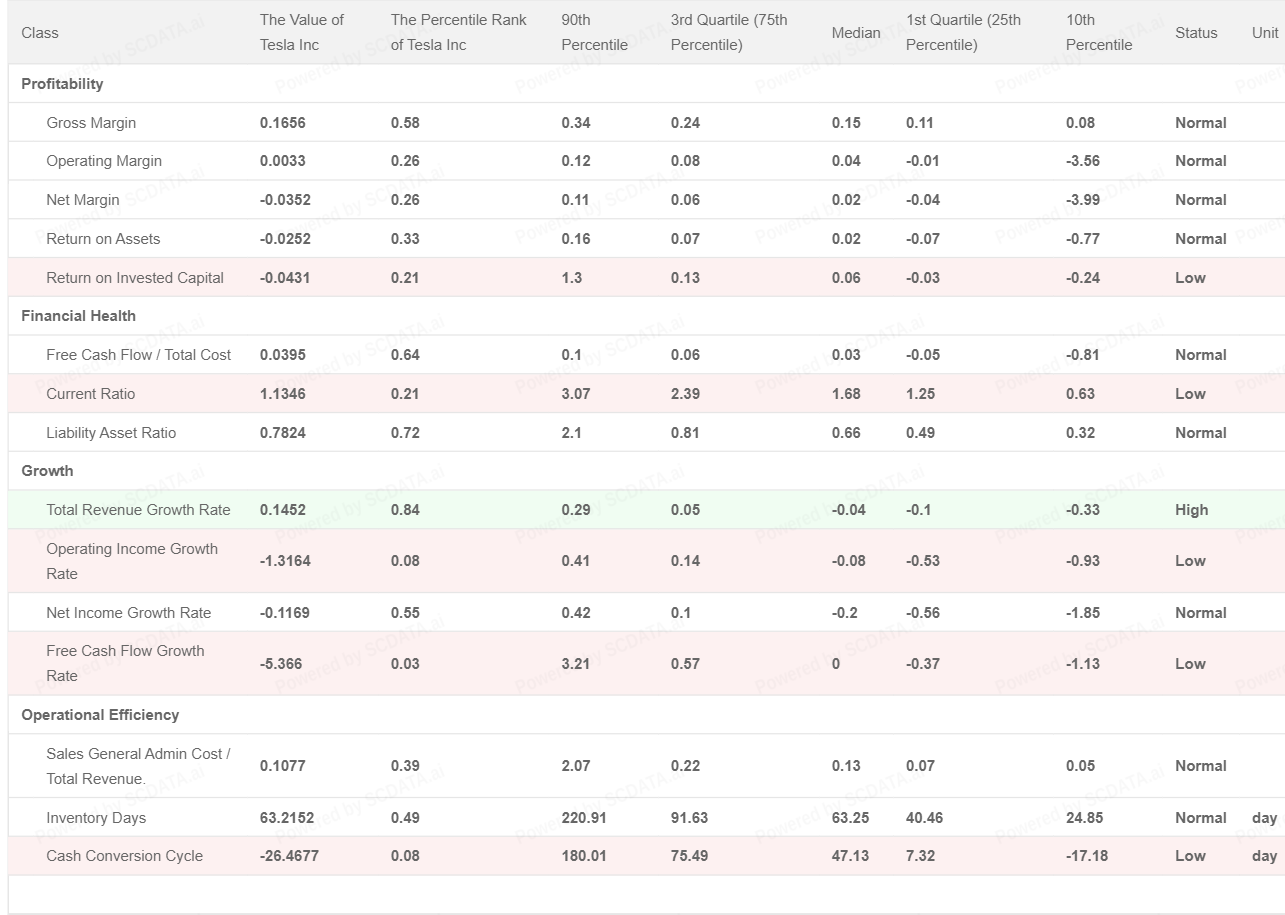Click 'The Value of Tesla Inc' header

click(x=302, y=32)
